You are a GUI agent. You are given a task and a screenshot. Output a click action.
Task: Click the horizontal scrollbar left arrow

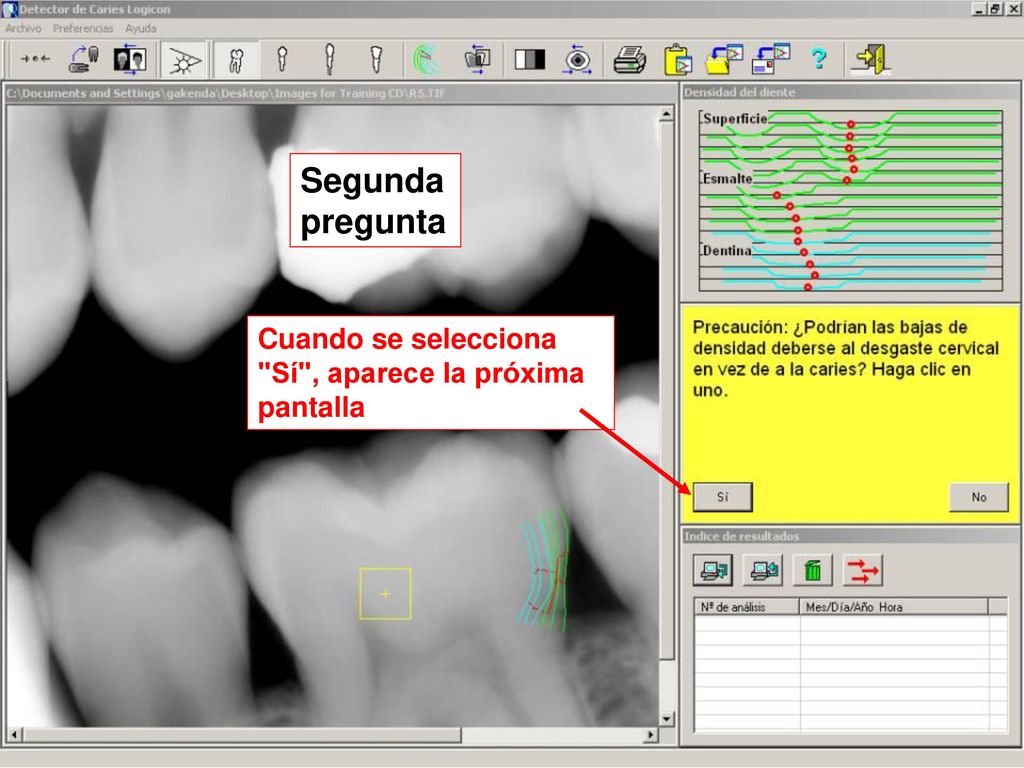[x=14, y=735]
